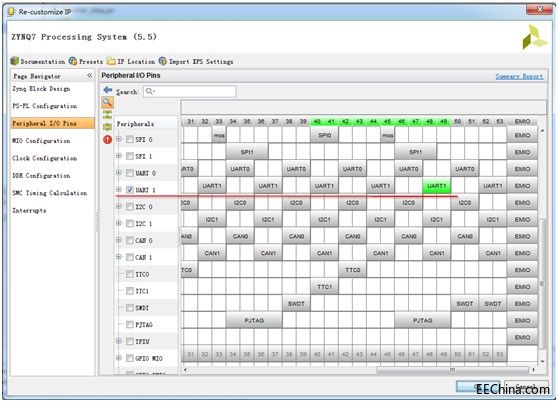Expand the I2C 1 tree node
This screenshot has height=402, width=558.
(x=119, y=223)
